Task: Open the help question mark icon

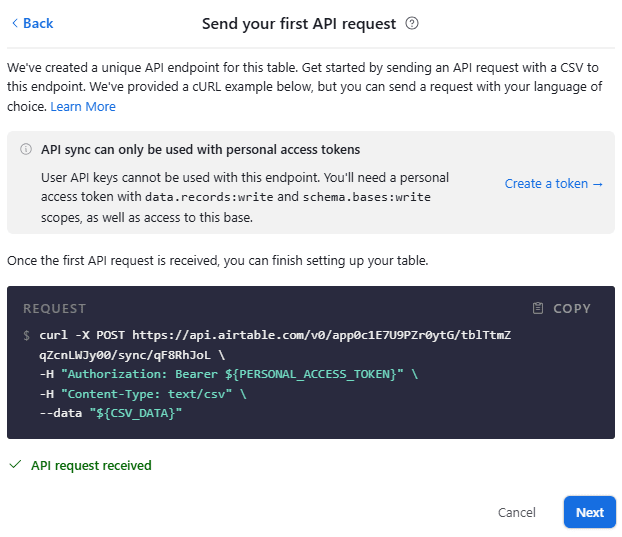Action: [412, 23]
